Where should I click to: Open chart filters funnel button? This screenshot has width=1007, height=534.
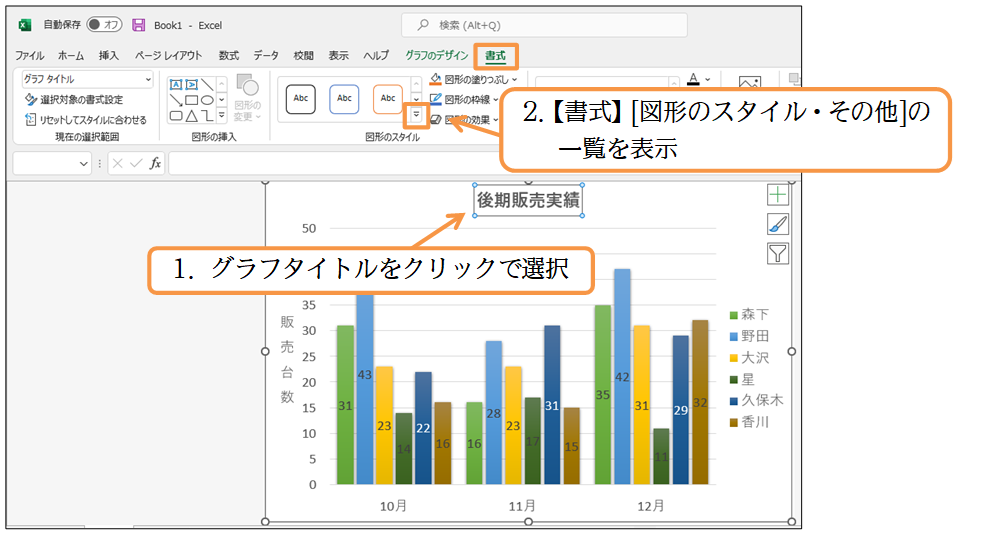point(778,253)
